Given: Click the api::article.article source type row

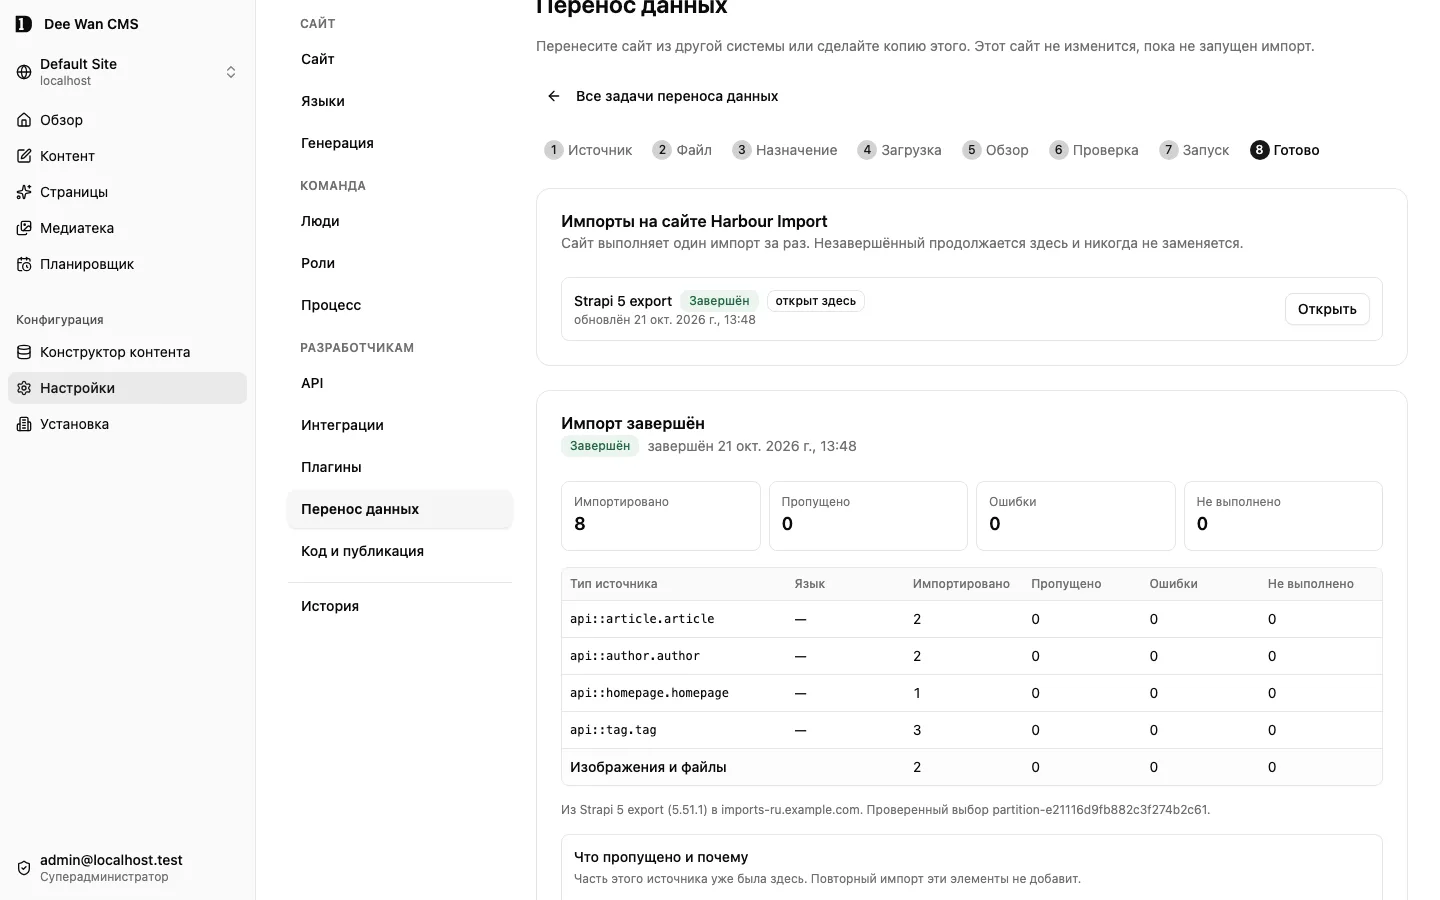Looking at the screenshot, I should coord(972,619).
